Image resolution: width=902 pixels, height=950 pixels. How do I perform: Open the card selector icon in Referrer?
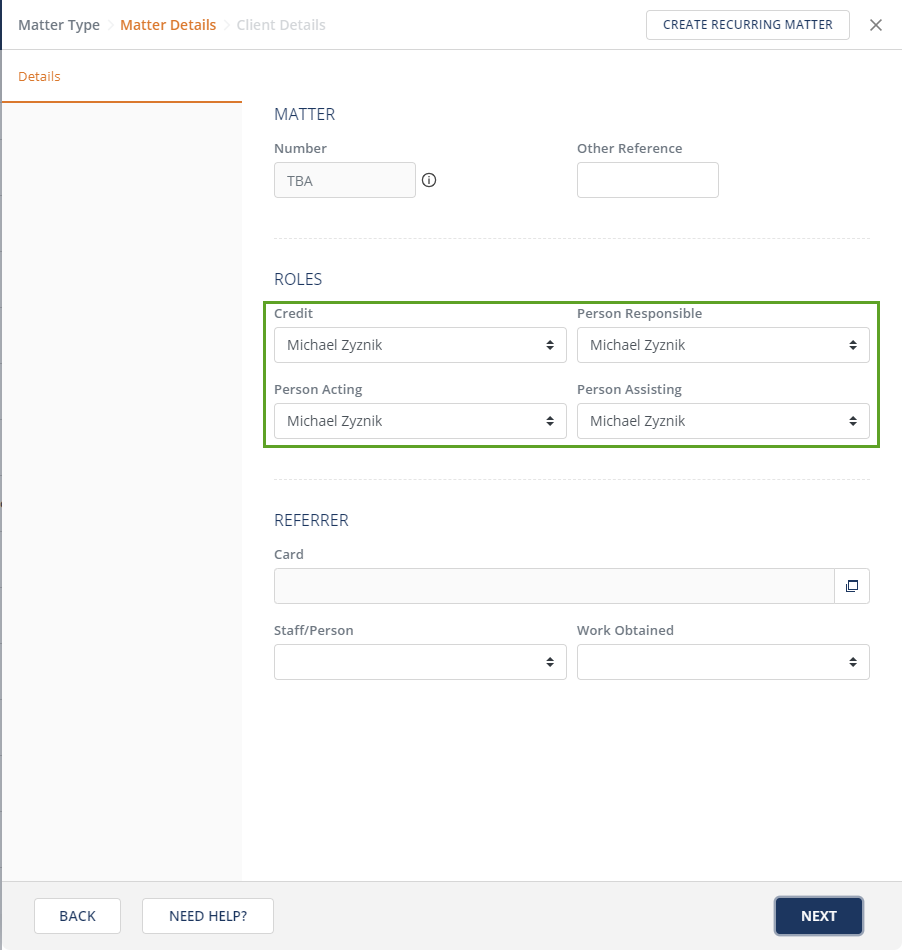click(x=852, y=586)
